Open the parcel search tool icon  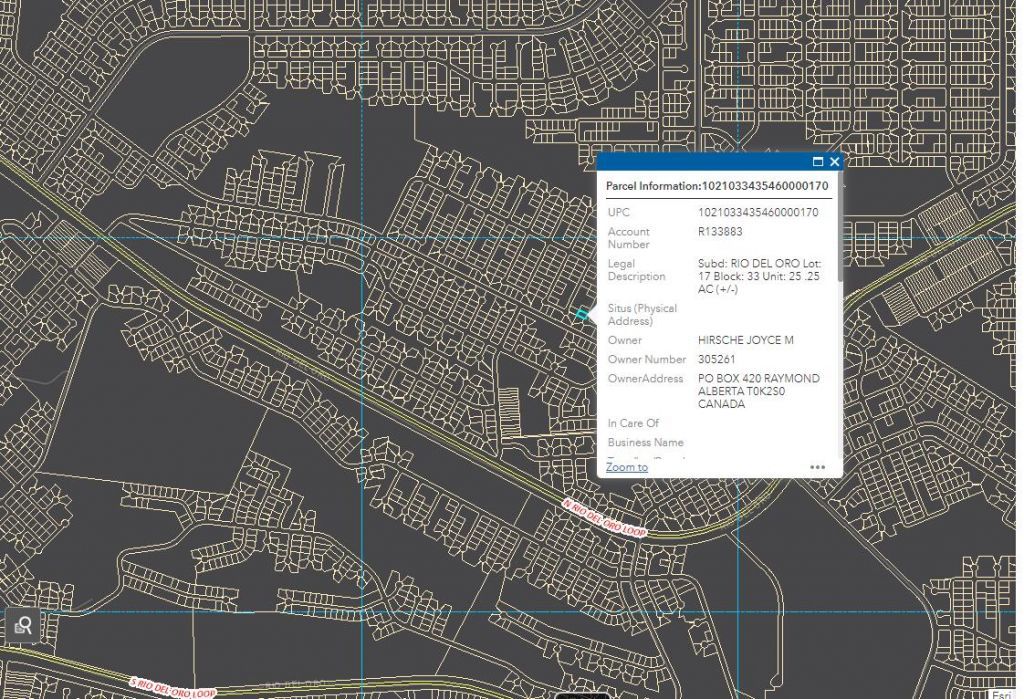23,625
